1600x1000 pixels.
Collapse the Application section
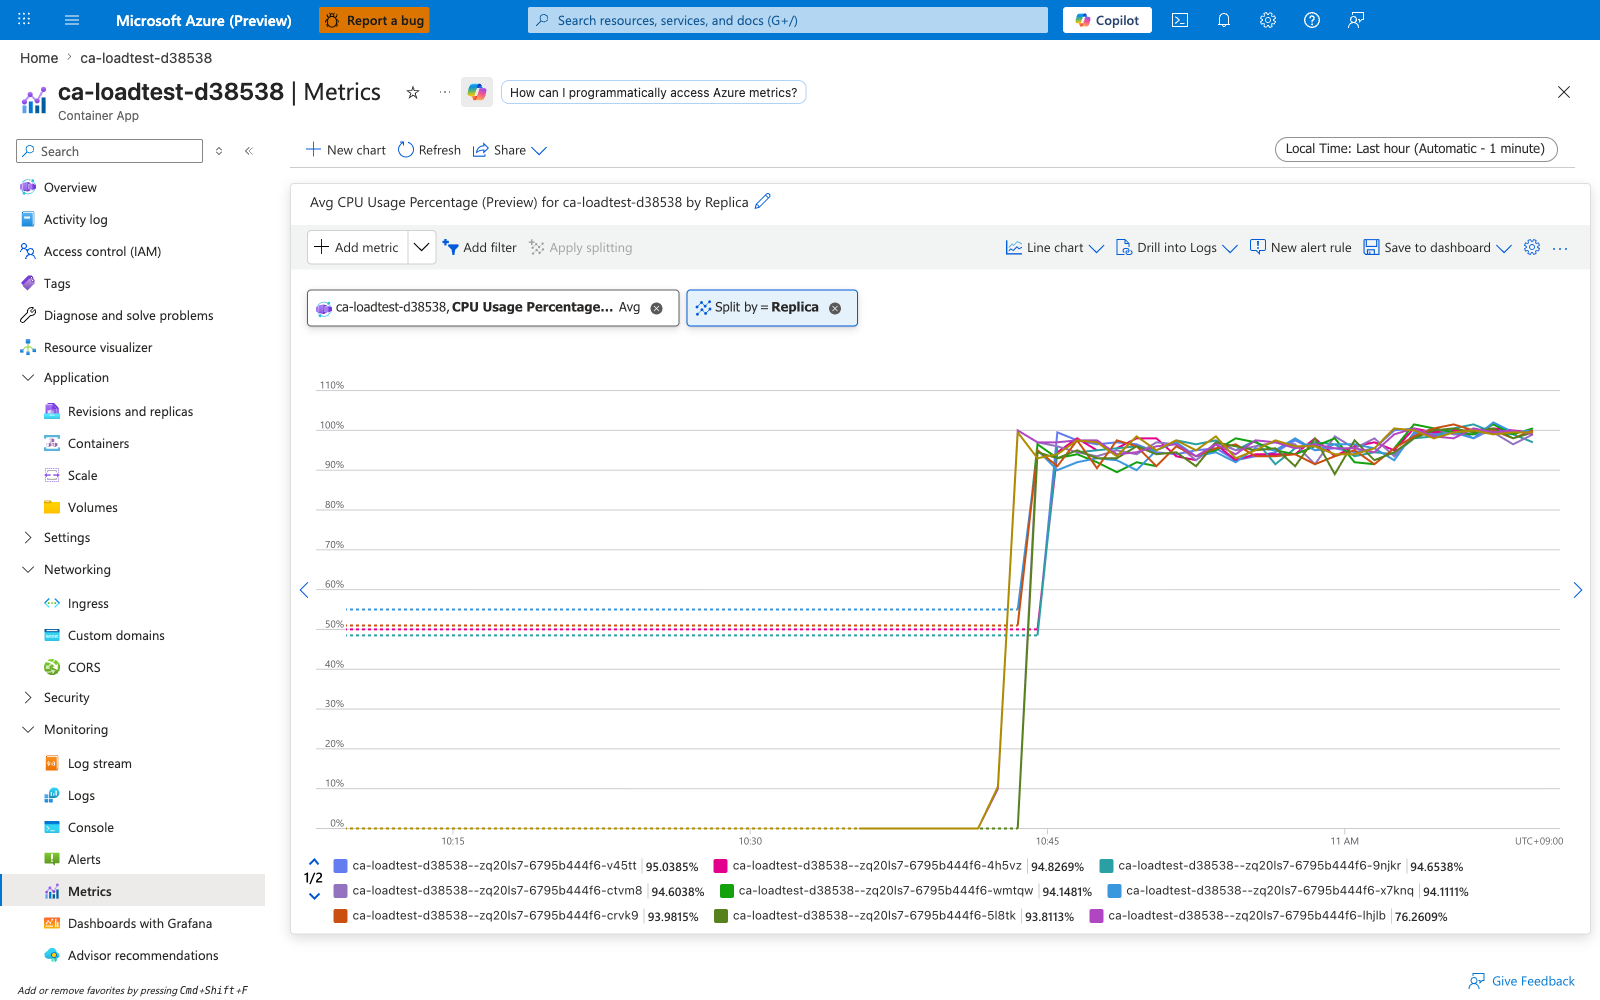click(x=28, y=378)
